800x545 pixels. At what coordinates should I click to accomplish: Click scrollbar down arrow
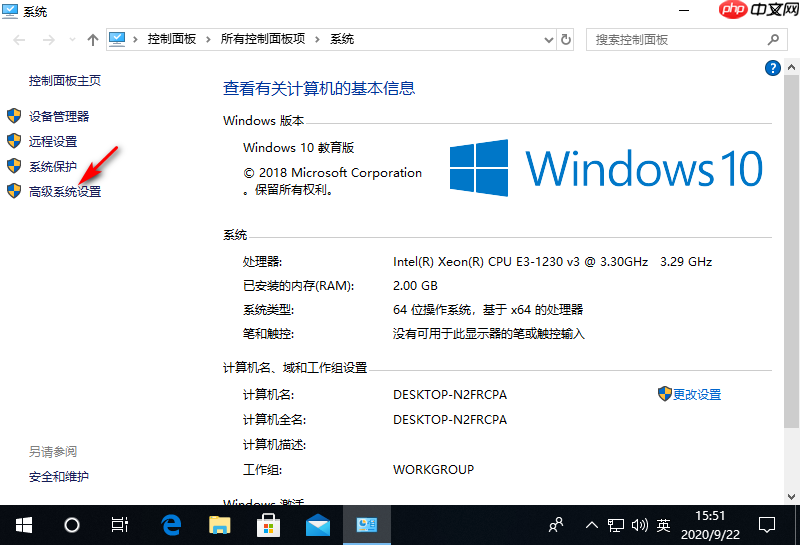pos(791,497)
